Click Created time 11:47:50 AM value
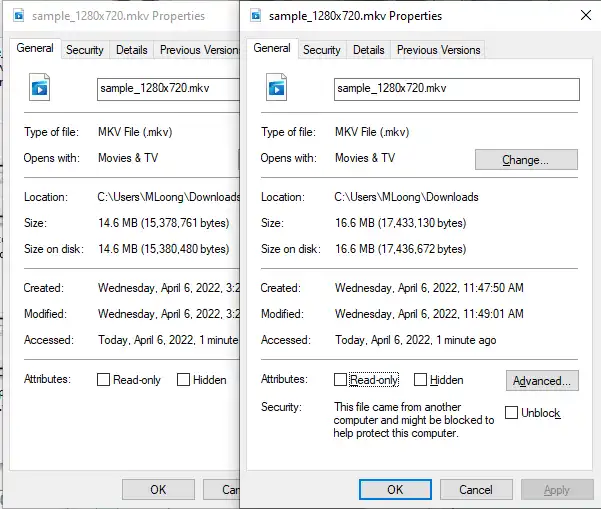Screen dimensions: 601x509 click(429, 288)
